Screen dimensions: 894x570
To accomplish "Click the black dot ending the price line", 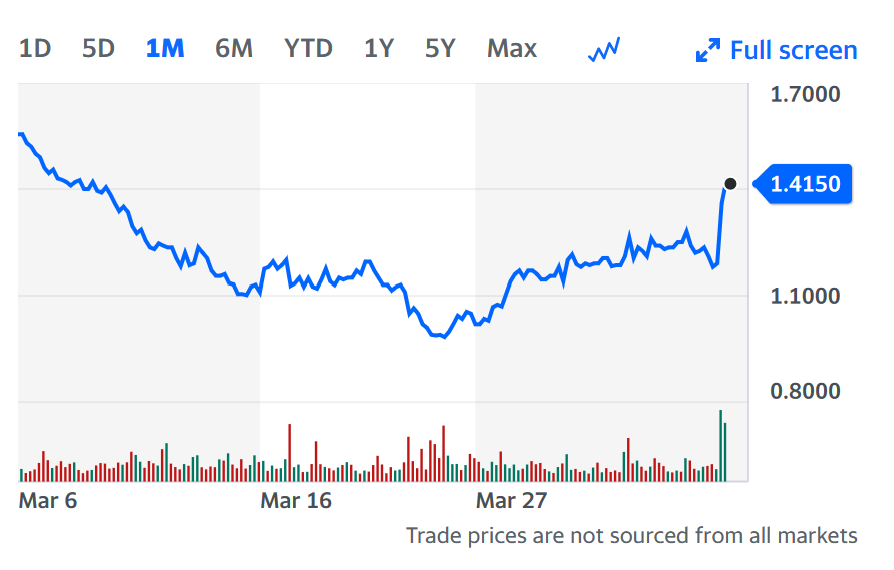I will 730,184.
